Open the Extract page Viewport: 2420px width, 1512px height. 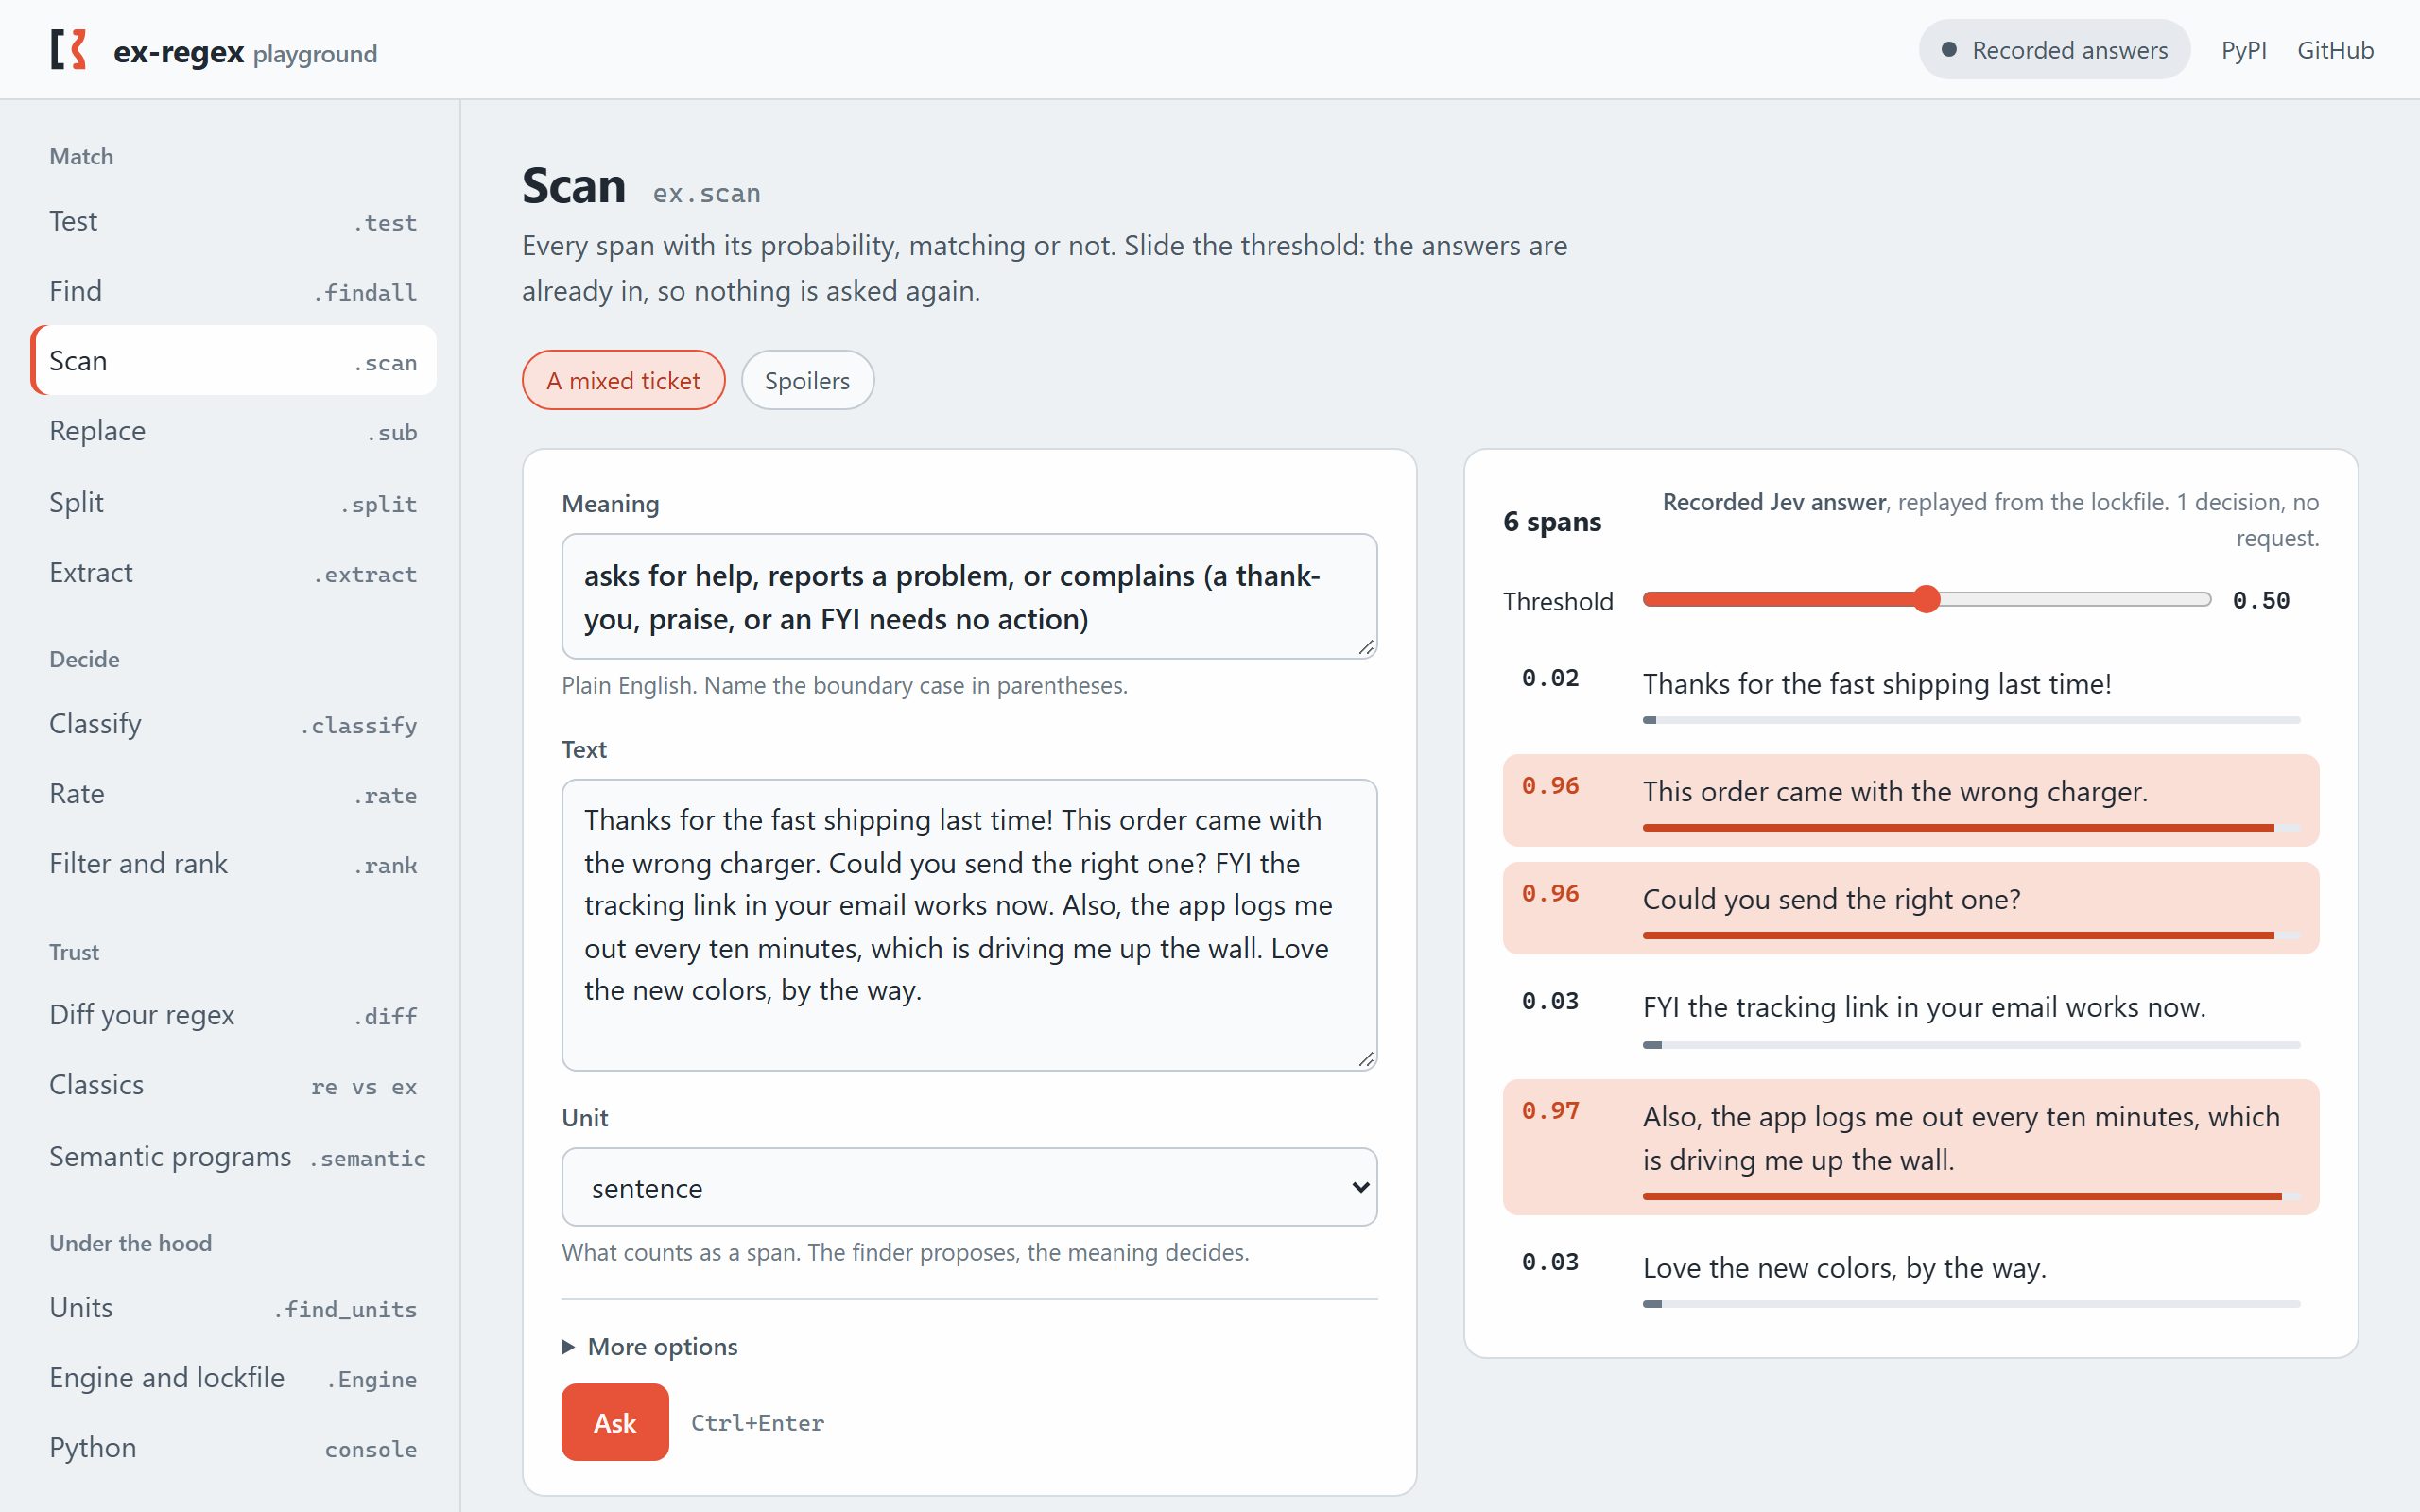pos(233,573)
